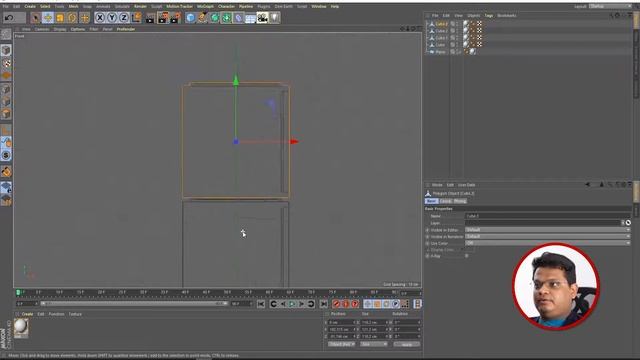The image size is (640, 360).
Task: Open the Layout dropdown
Action: (610, 7)
